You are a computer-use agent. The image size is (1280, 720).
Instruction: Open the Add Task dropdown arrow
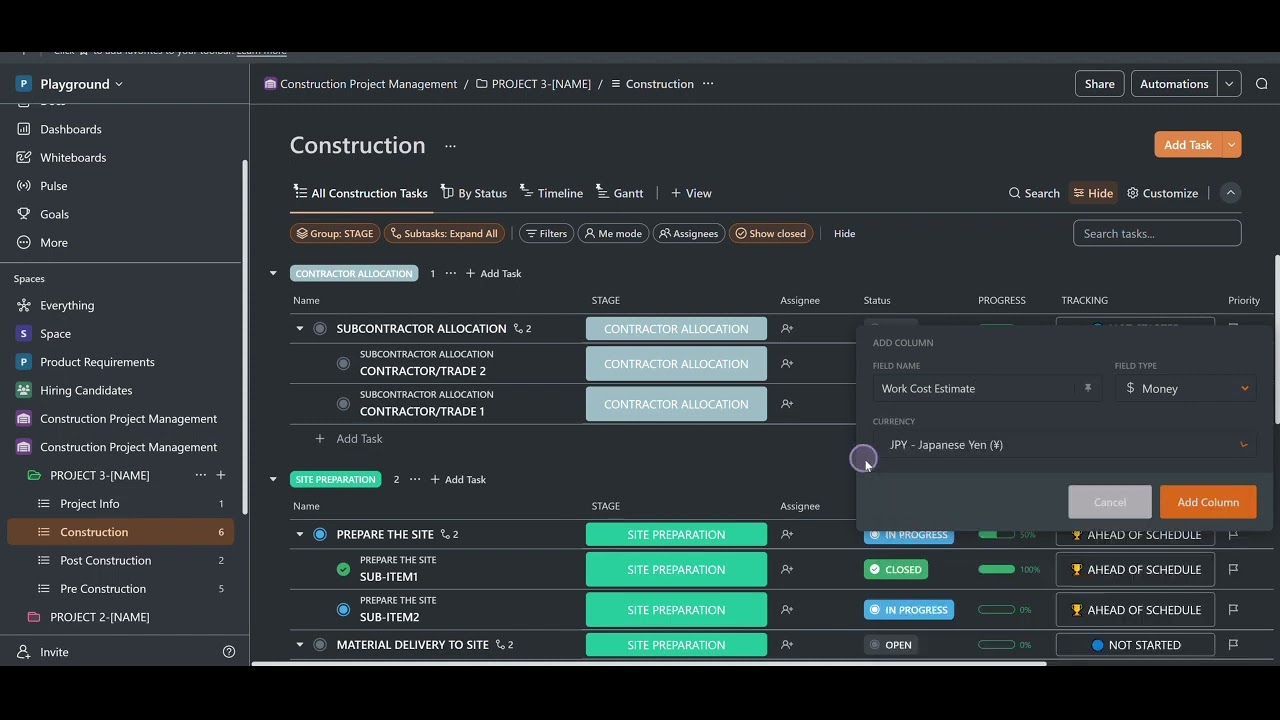pyautogui.click(x=1232, y=145)
